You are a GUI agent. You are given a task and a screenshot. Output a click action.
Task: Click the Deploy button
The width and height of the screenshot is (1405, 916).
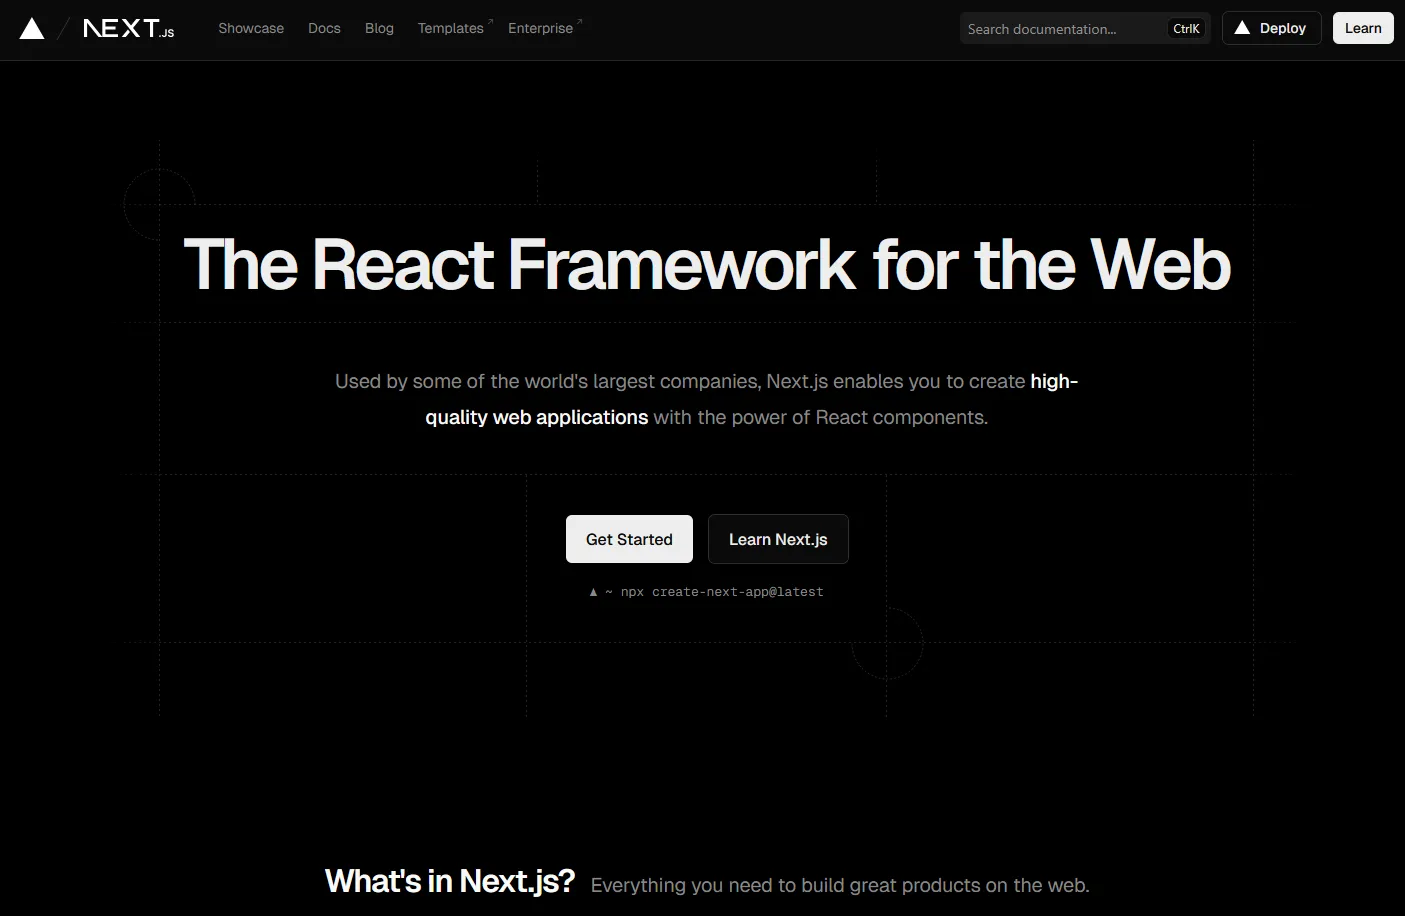point(1271,28)
